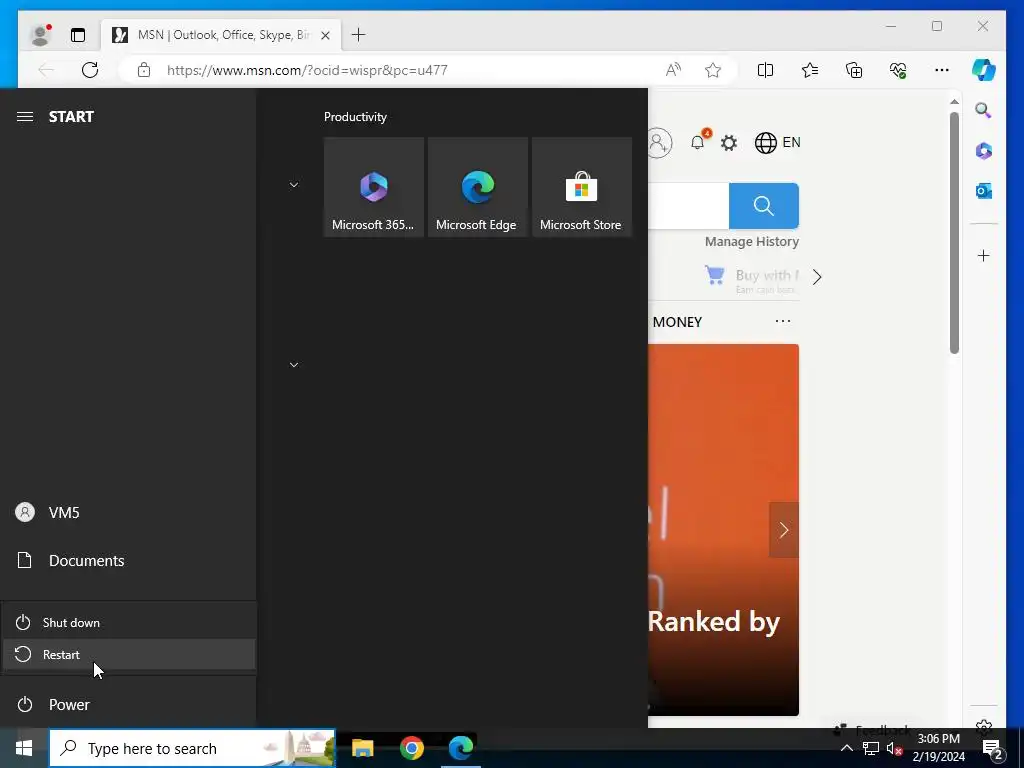Activate Read aloud icon in address bar
The height and width of the screenshot is (768, 1024).
coord(673,70)
